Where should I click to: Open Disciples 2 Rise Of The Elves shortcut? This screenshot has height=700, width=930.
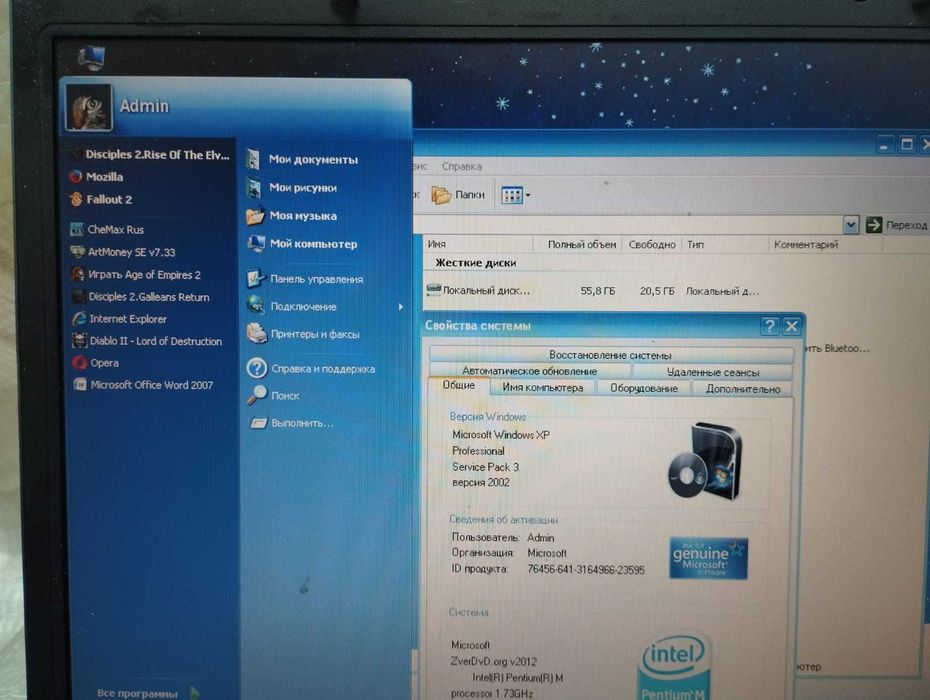(151, 155)
